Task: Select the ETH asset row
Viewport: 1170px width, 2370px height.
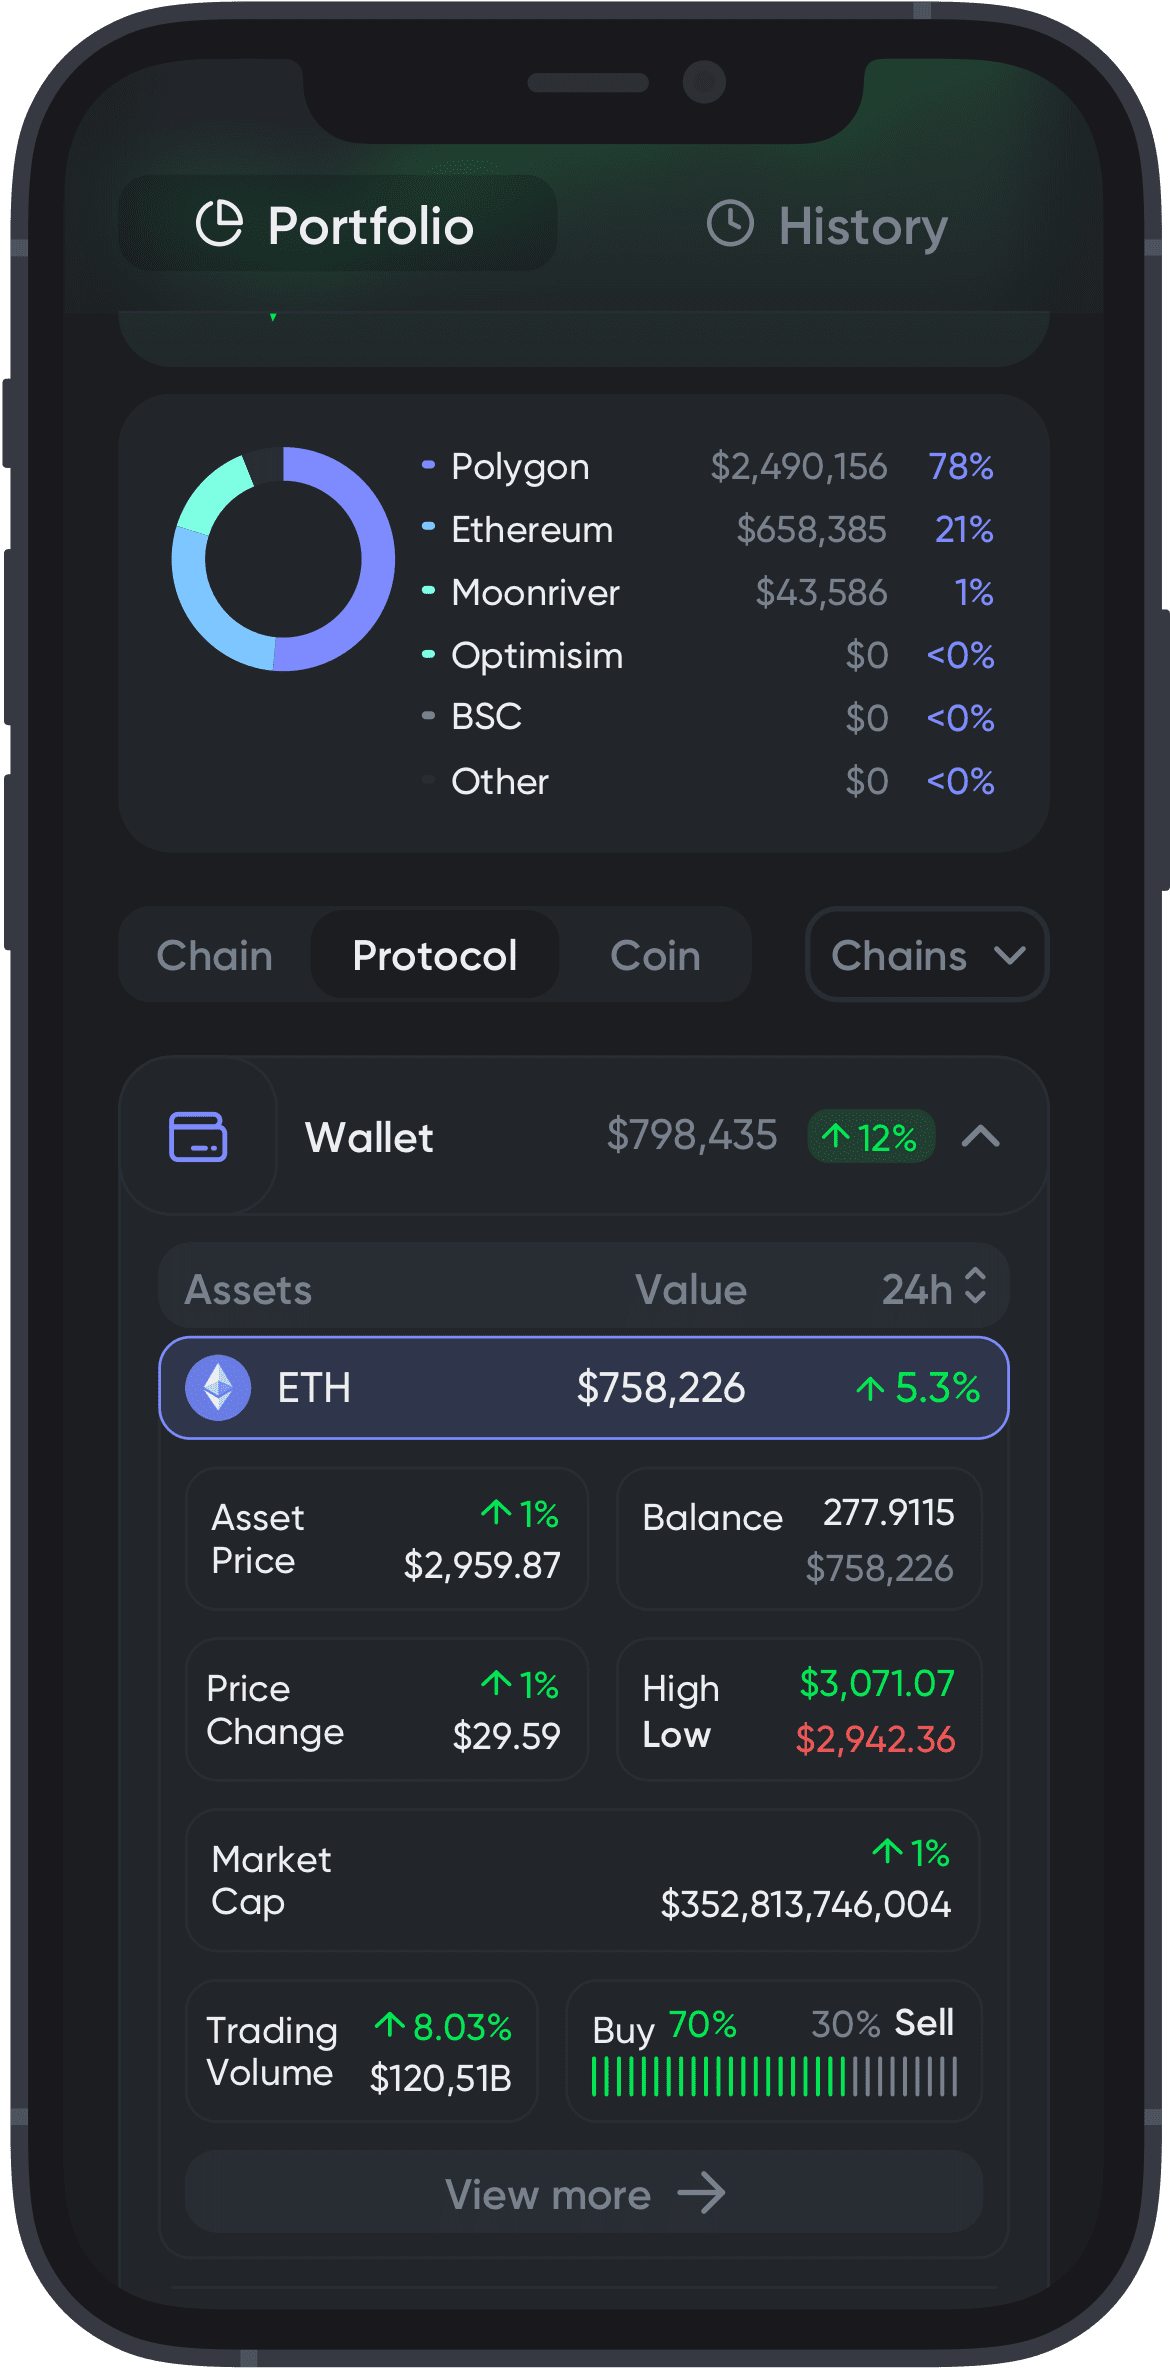Action: coord(584,1388)
